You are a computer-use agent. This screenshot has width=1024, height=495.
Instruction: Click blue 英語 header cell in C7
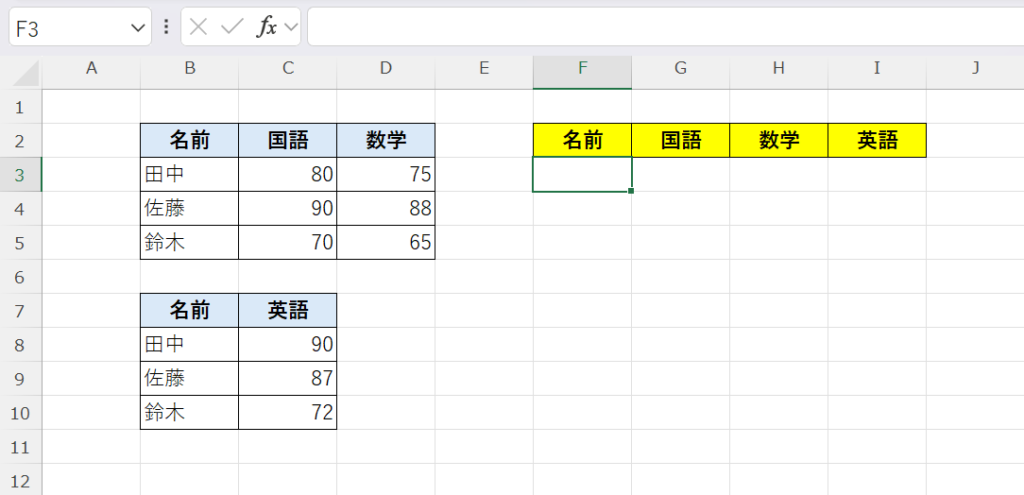[x=288, y=311]
